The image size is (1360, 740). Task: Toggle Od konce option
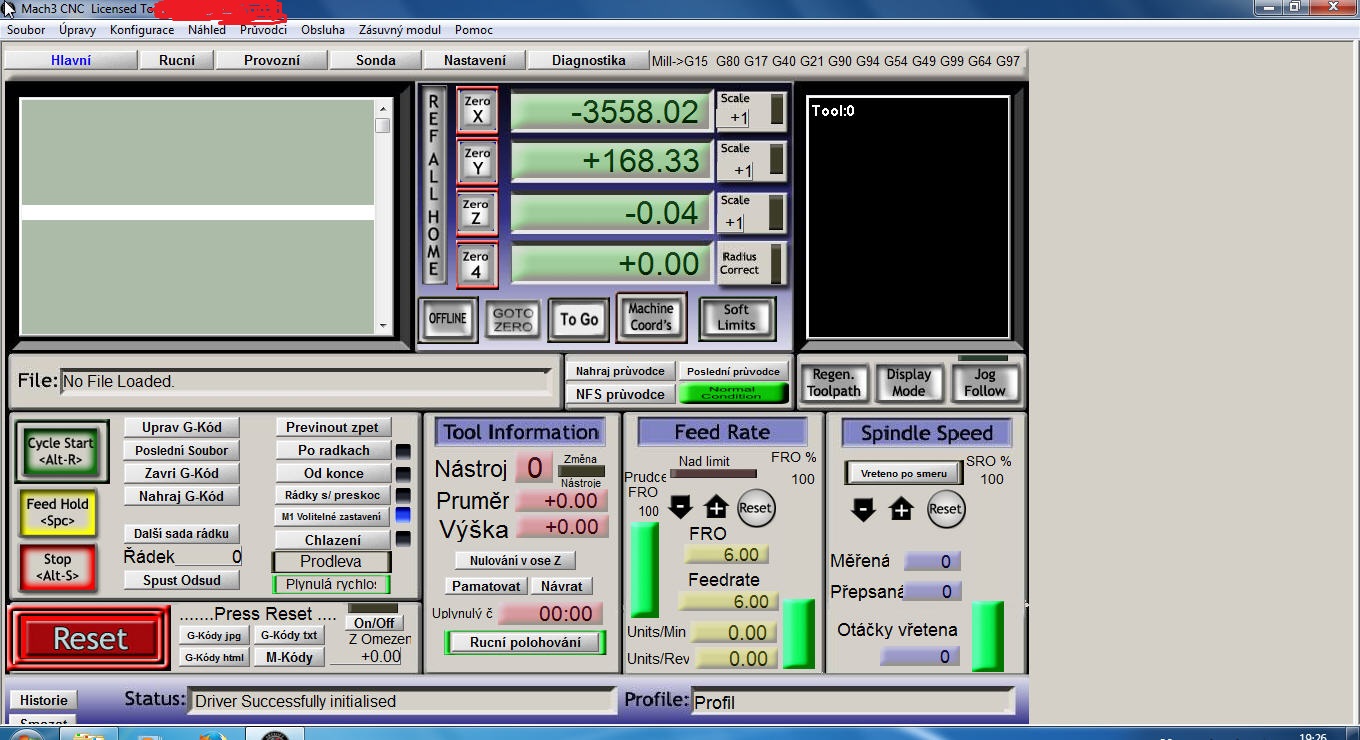tap(334, 473)
